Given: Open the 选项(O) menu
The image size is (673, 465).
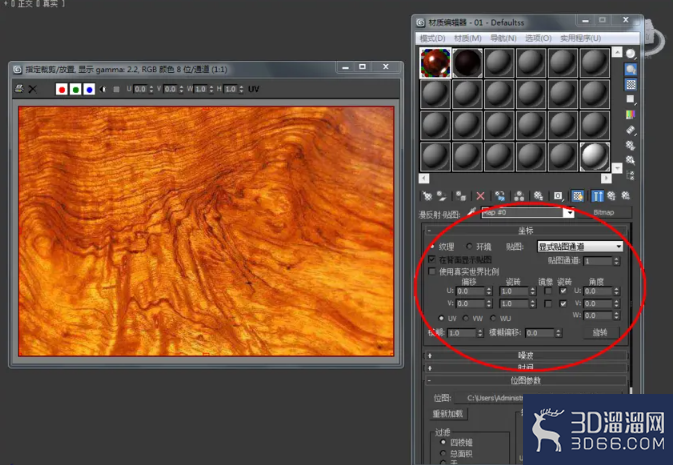Looking at the screenshot, I should click(x=538, y=38).
